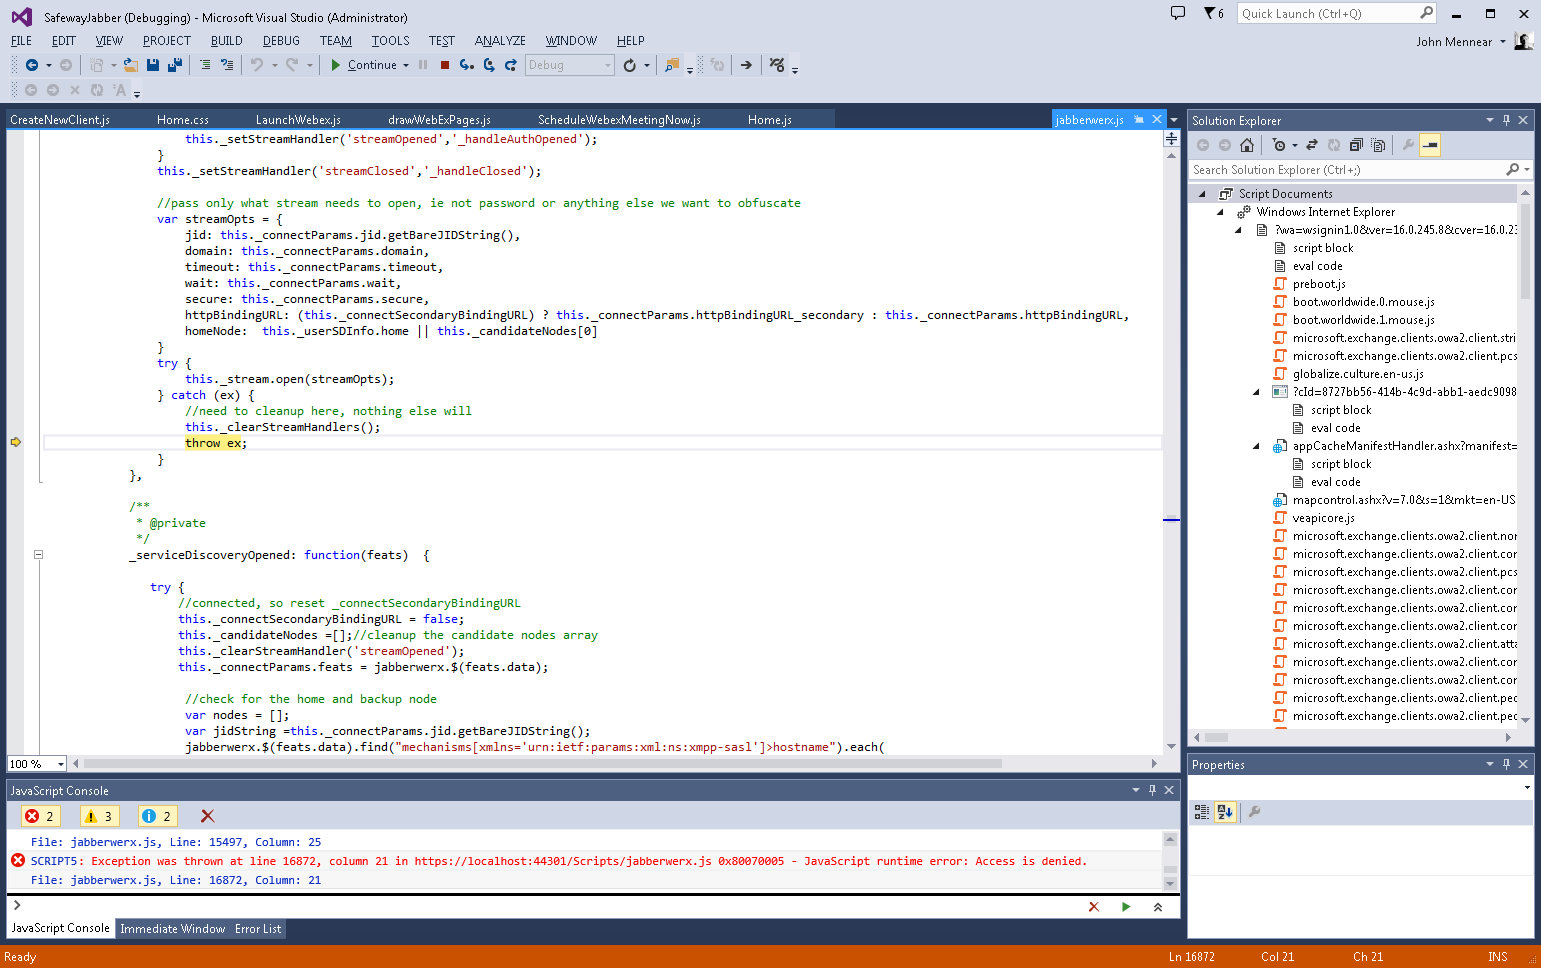Click the Open File folder icon

pyautogui.click(x=131, y=65)
